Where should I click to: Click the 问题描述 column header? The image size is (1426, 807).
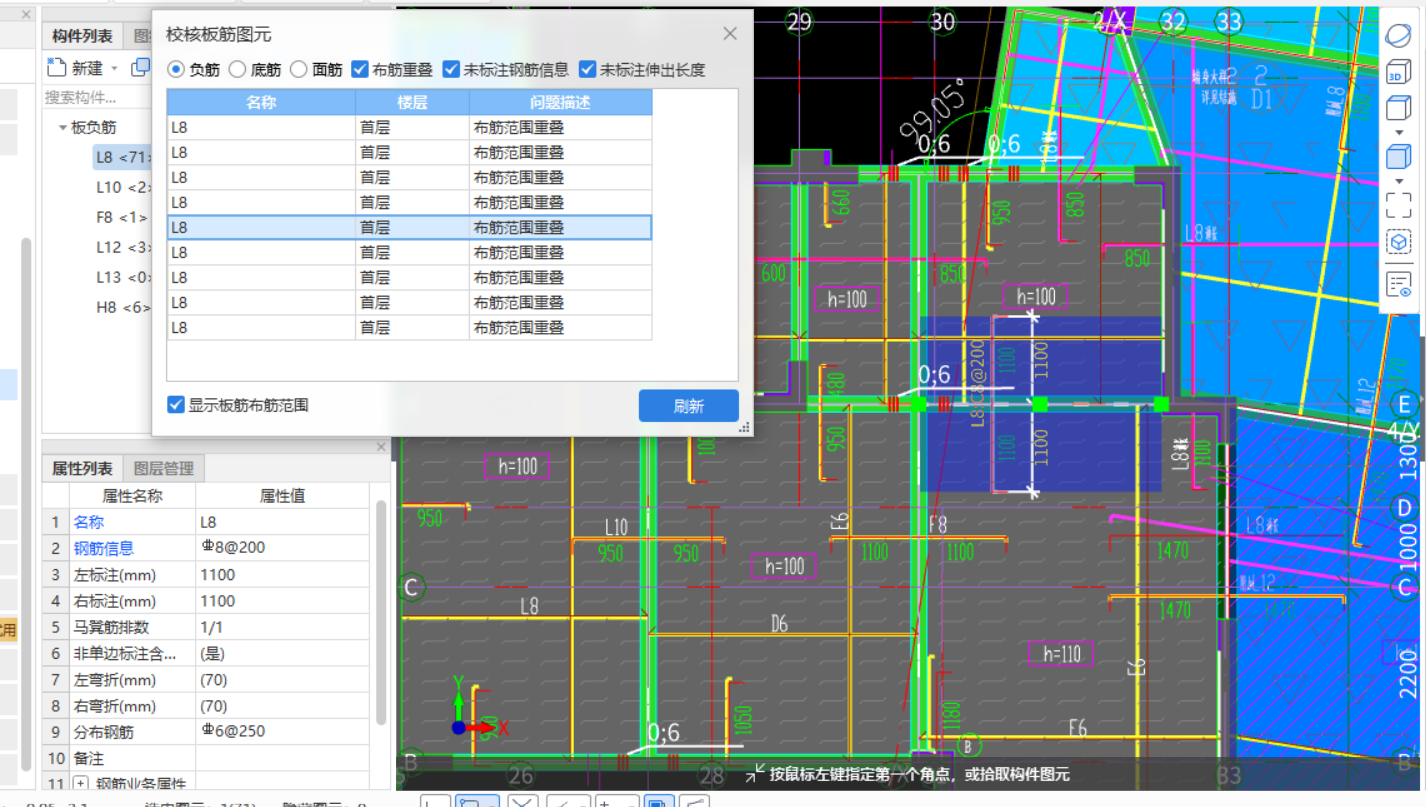point(560,102)
